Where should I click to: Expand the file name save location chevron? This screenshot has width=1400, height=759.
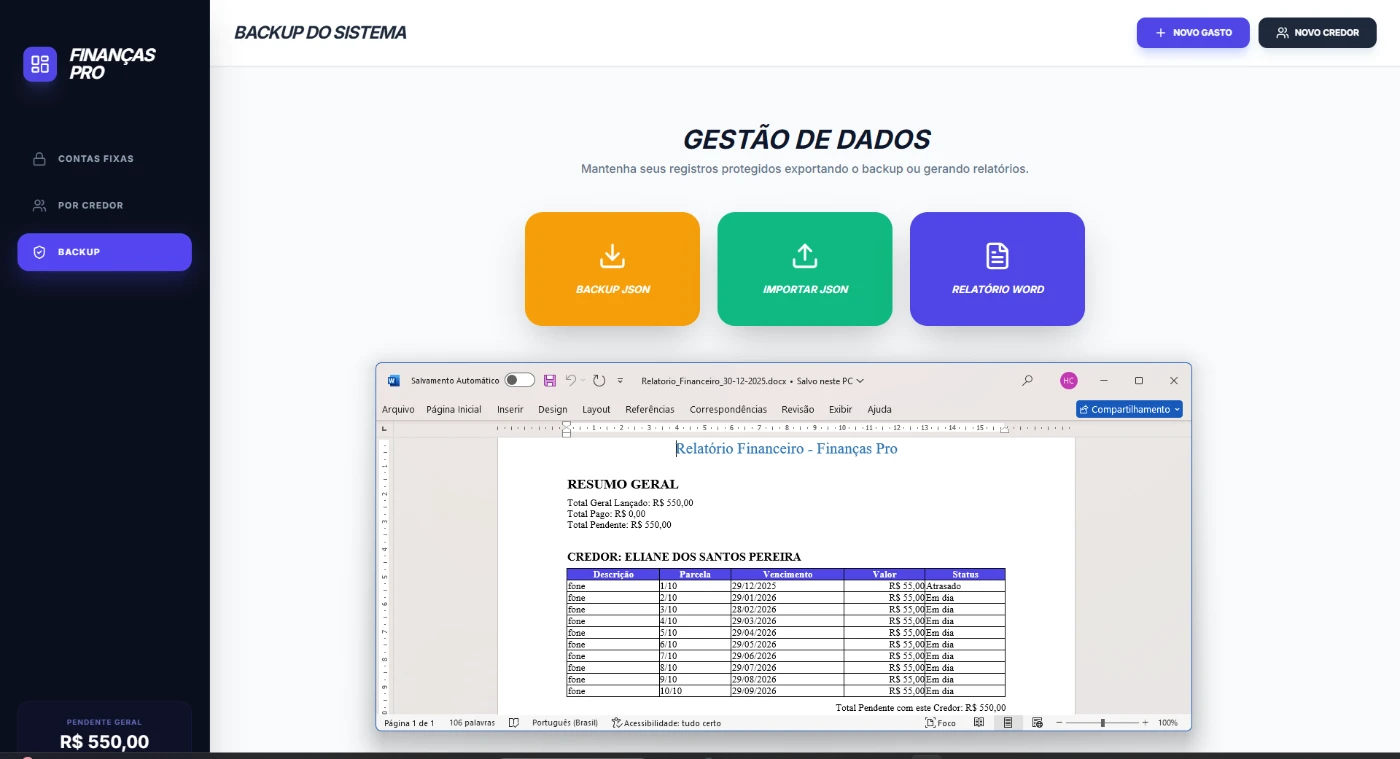tap(860, 381)
